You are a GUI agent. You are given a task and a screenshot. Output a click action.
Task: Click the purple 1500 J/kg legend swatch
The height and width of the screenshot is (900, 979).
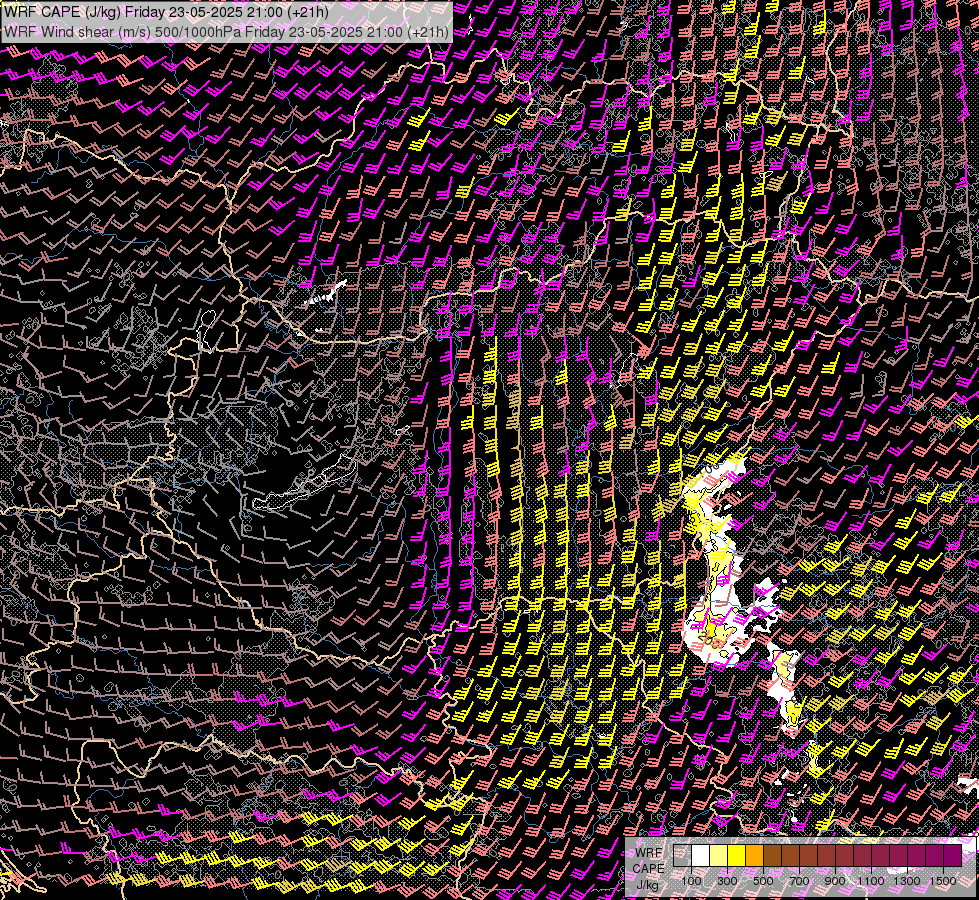point(953,855)
